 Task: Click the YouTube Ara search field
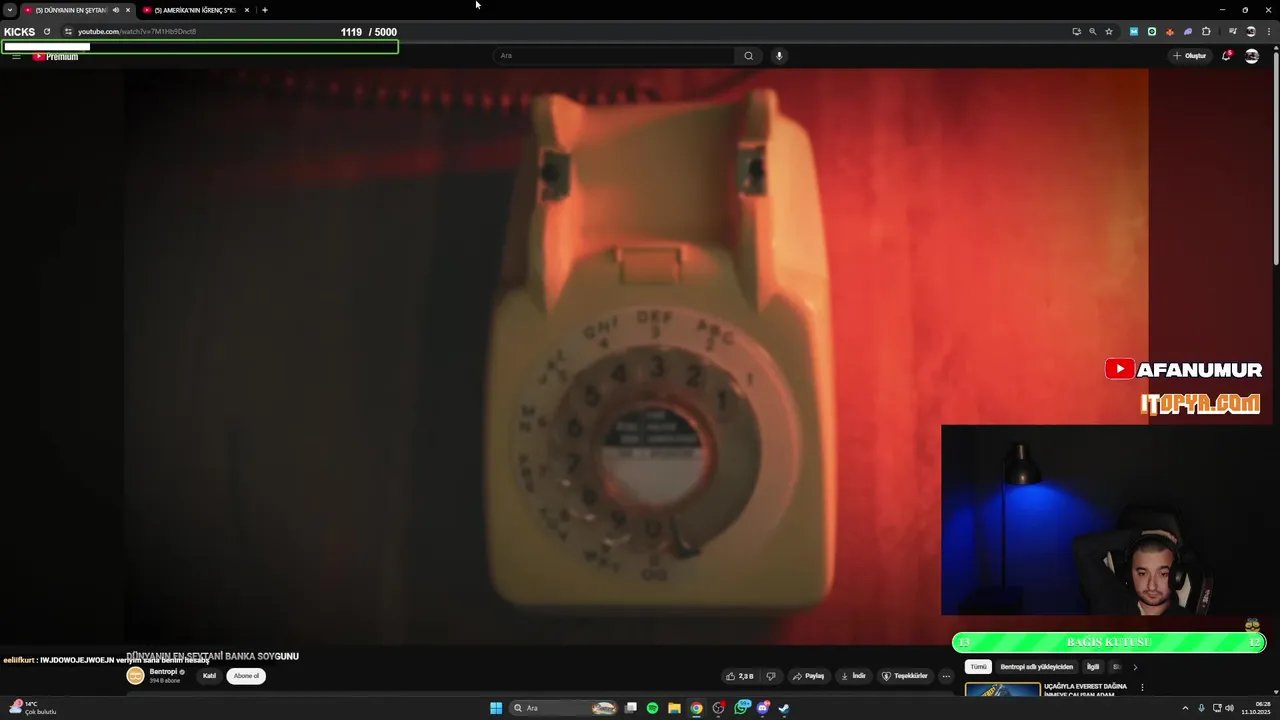coord(615,56)
